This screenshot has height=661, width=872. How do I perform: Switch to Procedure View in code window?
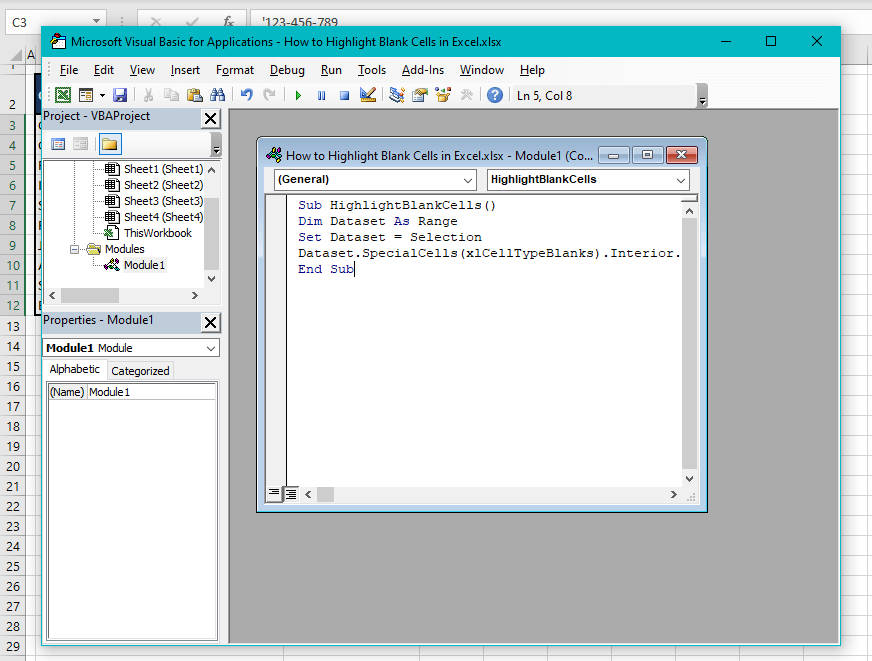click(275, 494)
